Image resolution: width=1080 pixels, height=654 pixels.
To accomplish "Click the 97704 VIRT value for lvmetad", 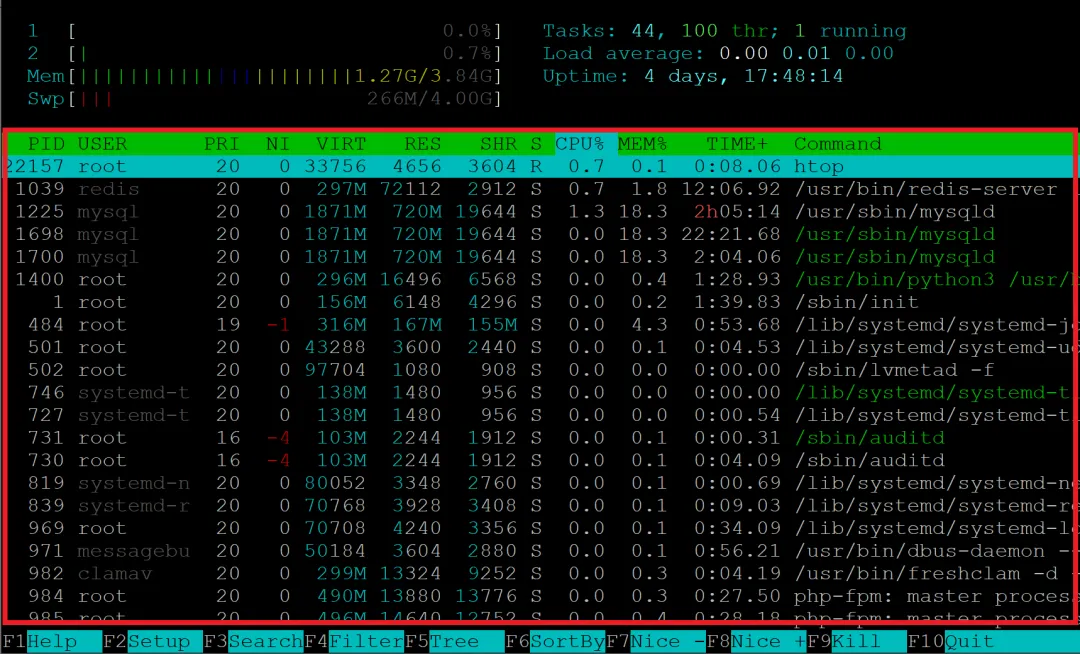I will (335, 370).
